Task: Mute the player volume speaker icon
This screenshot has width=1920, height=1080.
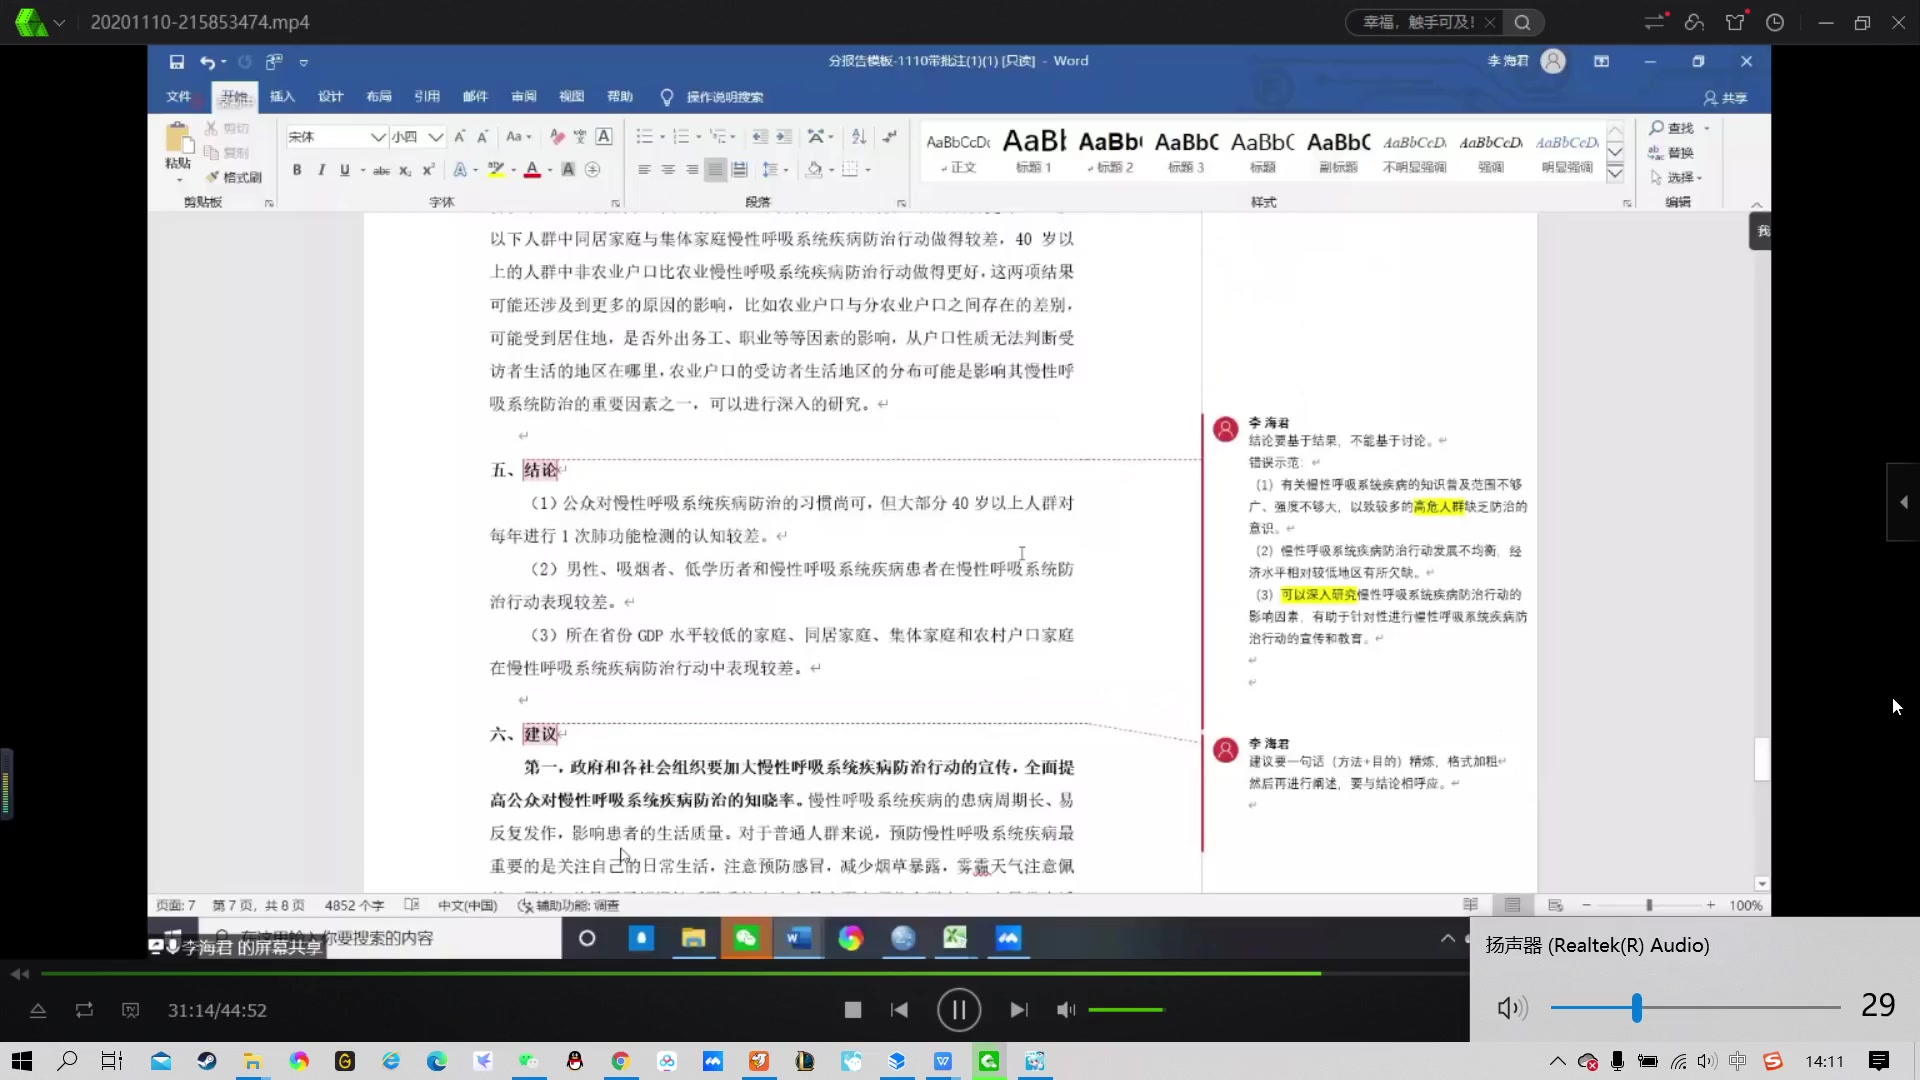Action: point(1066,1010)
